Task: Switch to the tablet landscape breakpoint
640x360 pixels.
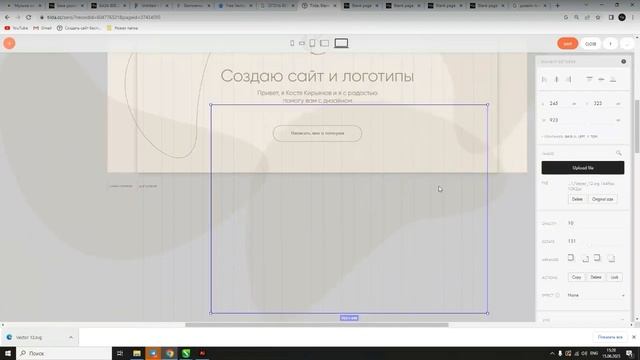Action: 324,43
